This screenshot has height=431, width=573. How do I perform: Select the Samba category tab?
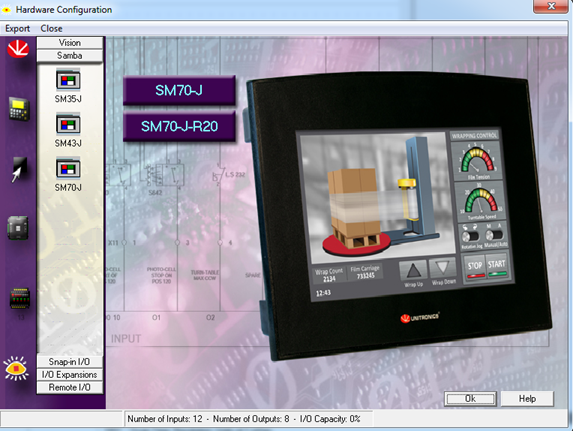pos(69,56)
